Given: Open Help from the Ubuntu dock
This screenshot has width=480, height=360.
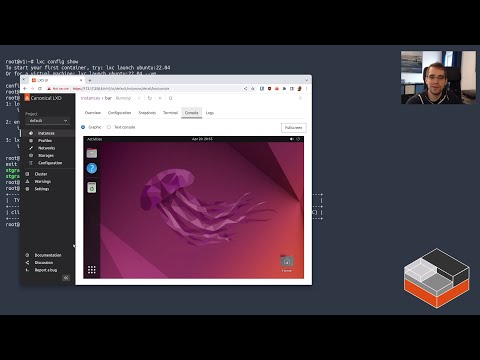Looking at the screenshot, I should coord(92,168).
